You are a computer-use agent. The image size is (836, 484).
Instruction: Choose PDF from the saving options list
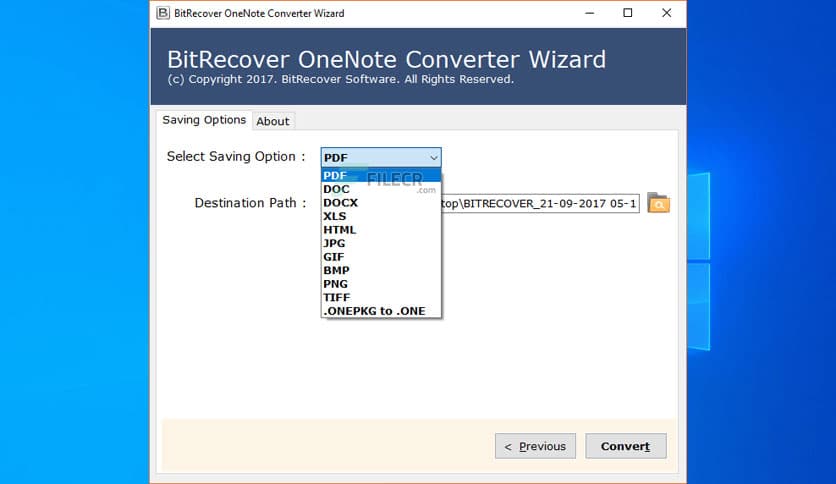[381, 175]
